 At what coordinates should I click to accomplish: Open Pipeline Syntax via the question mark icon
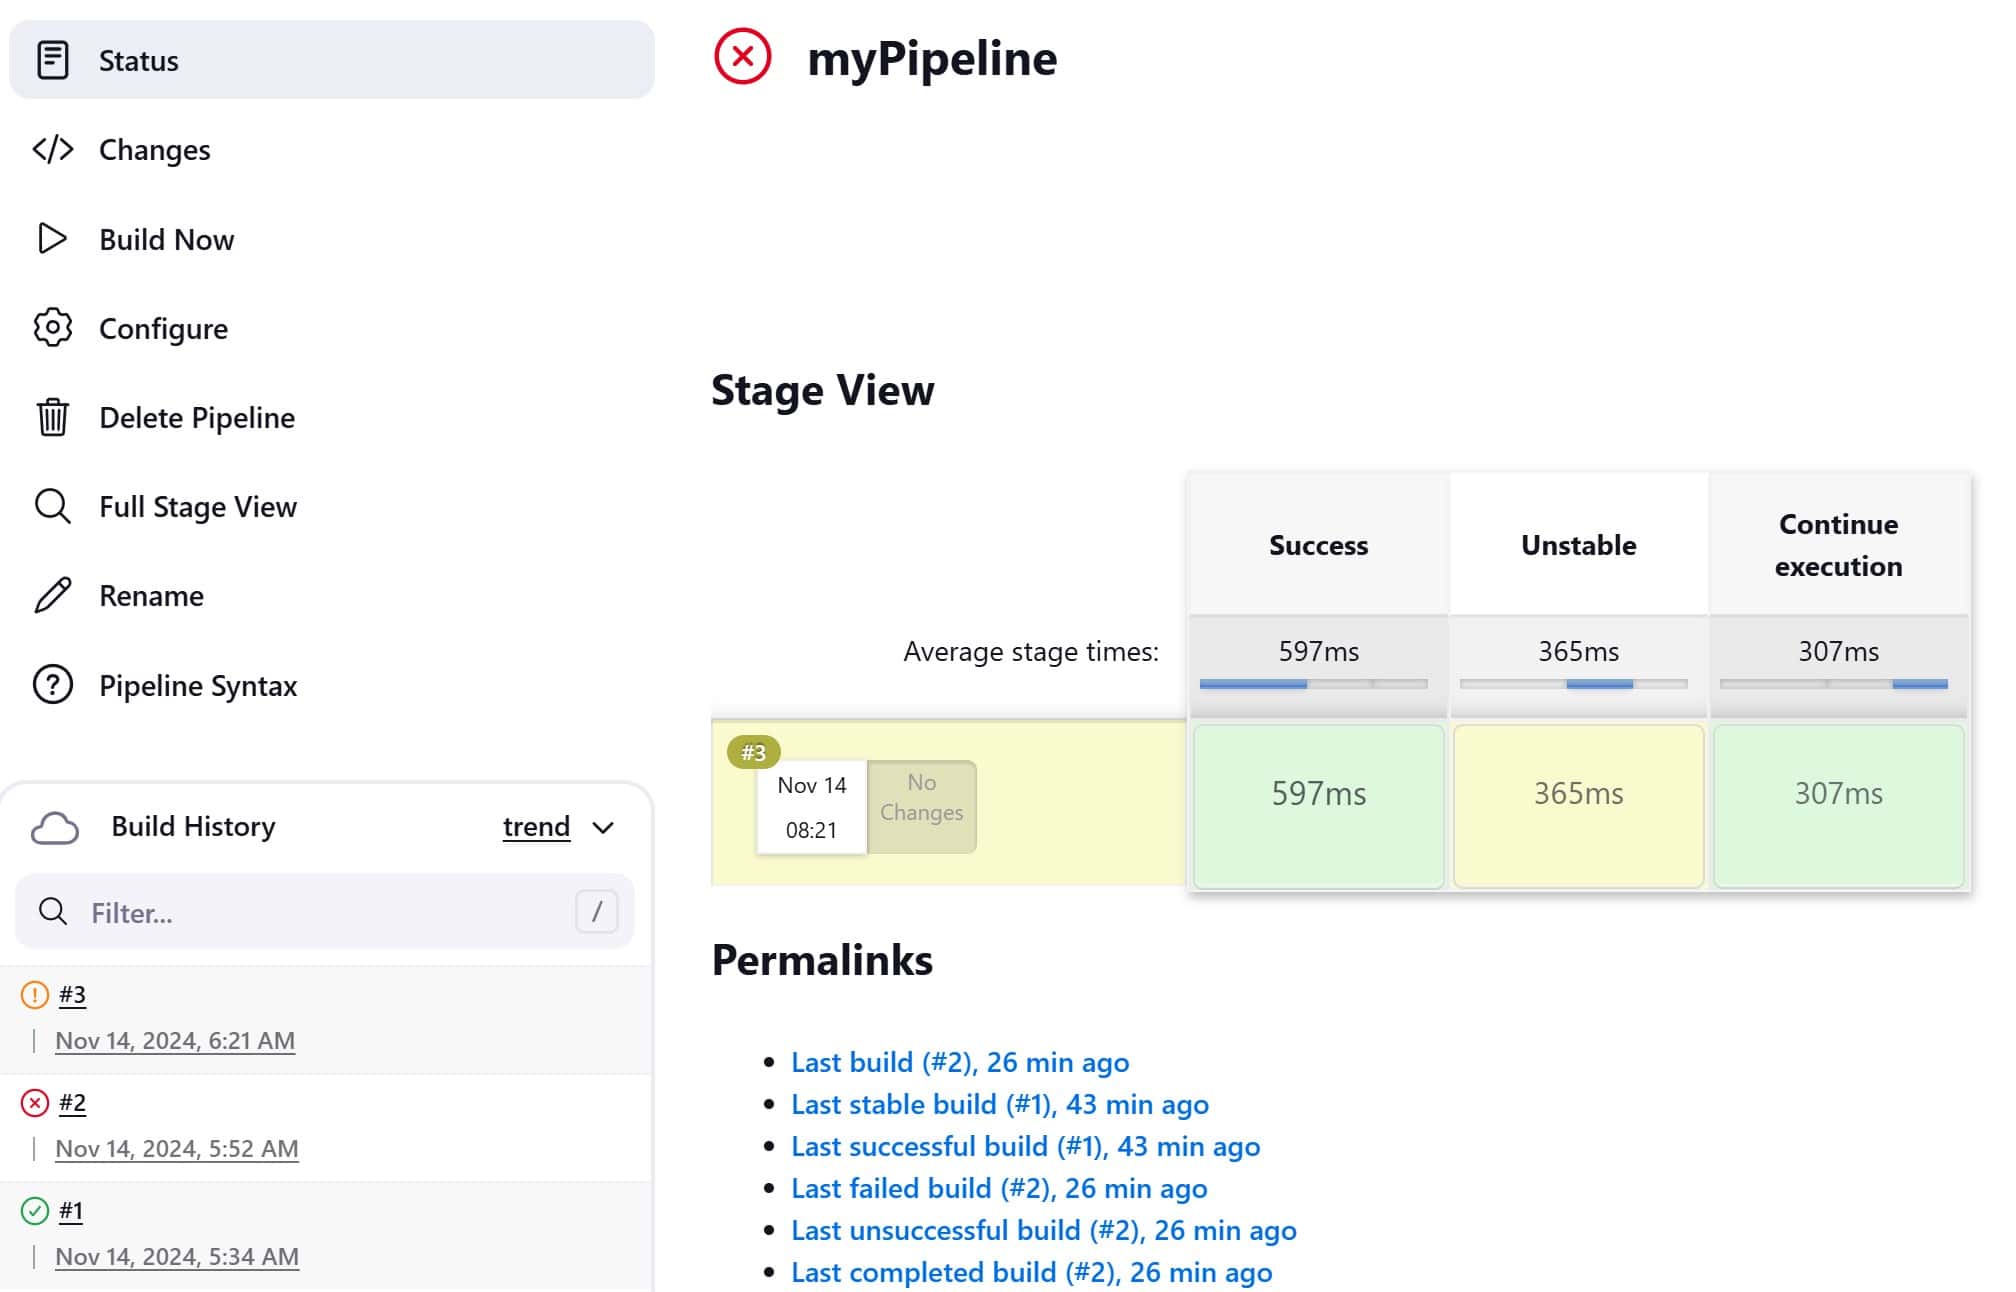[52, 686]
